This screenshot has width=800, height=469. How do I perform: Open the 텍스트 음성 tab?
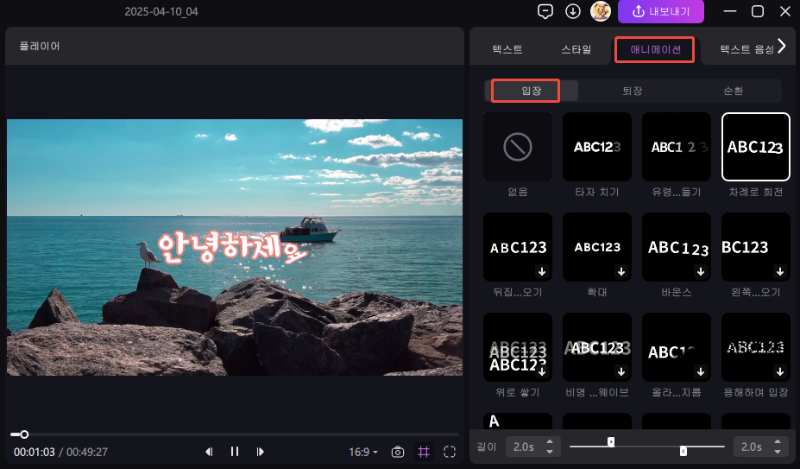(x=746, y=50)
